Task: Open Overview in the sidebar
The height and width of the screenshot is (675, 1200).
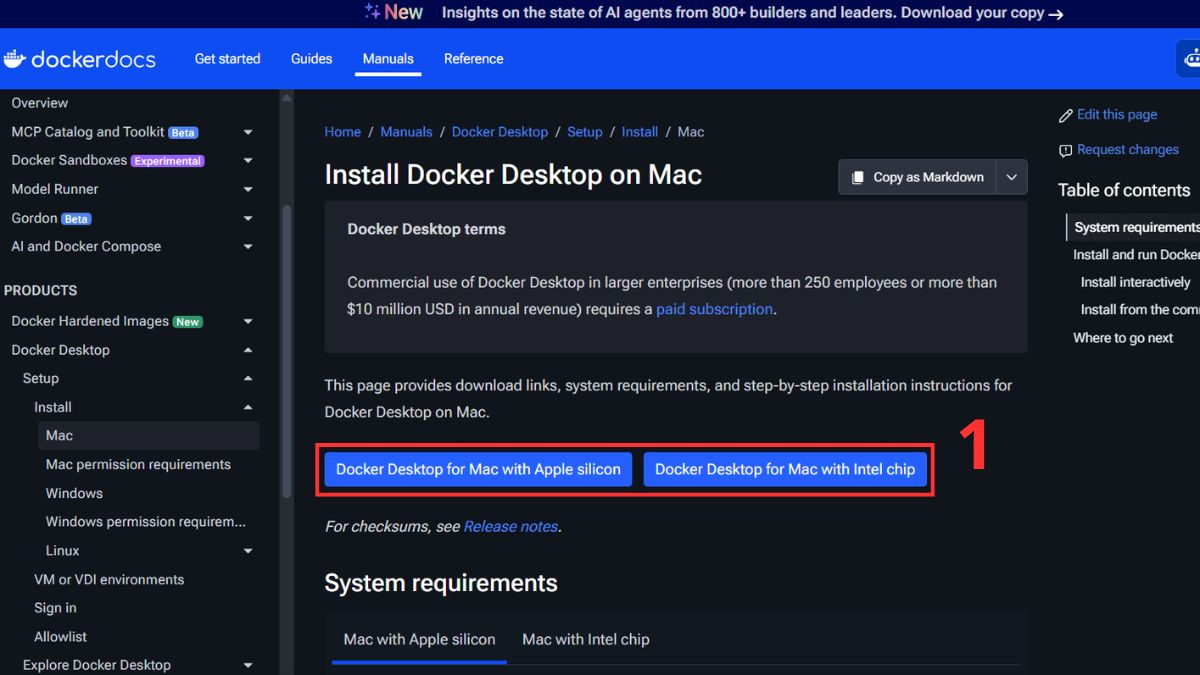Action: pyautogui.click(x=40, y=103)
